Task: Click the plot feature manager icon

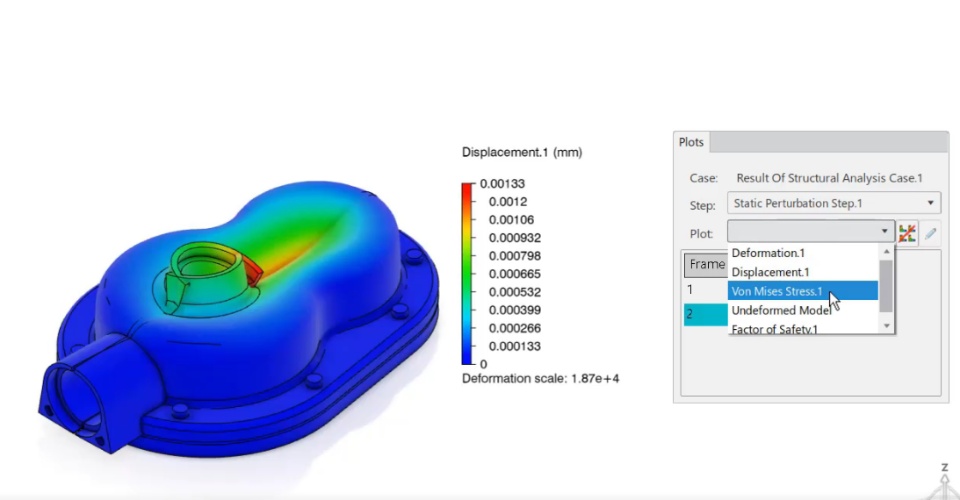Action: [x=907, y=233]
